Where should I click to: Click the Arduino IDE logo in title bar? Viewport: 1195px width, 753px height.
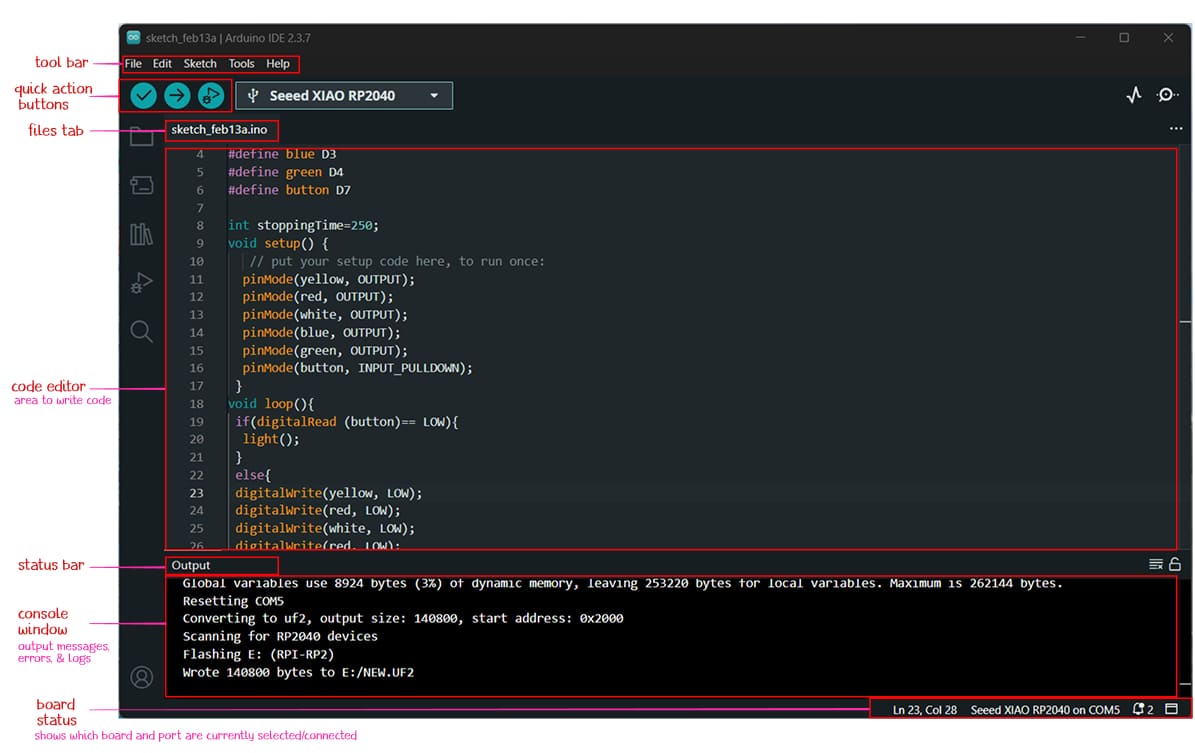[x=133, y=37]
